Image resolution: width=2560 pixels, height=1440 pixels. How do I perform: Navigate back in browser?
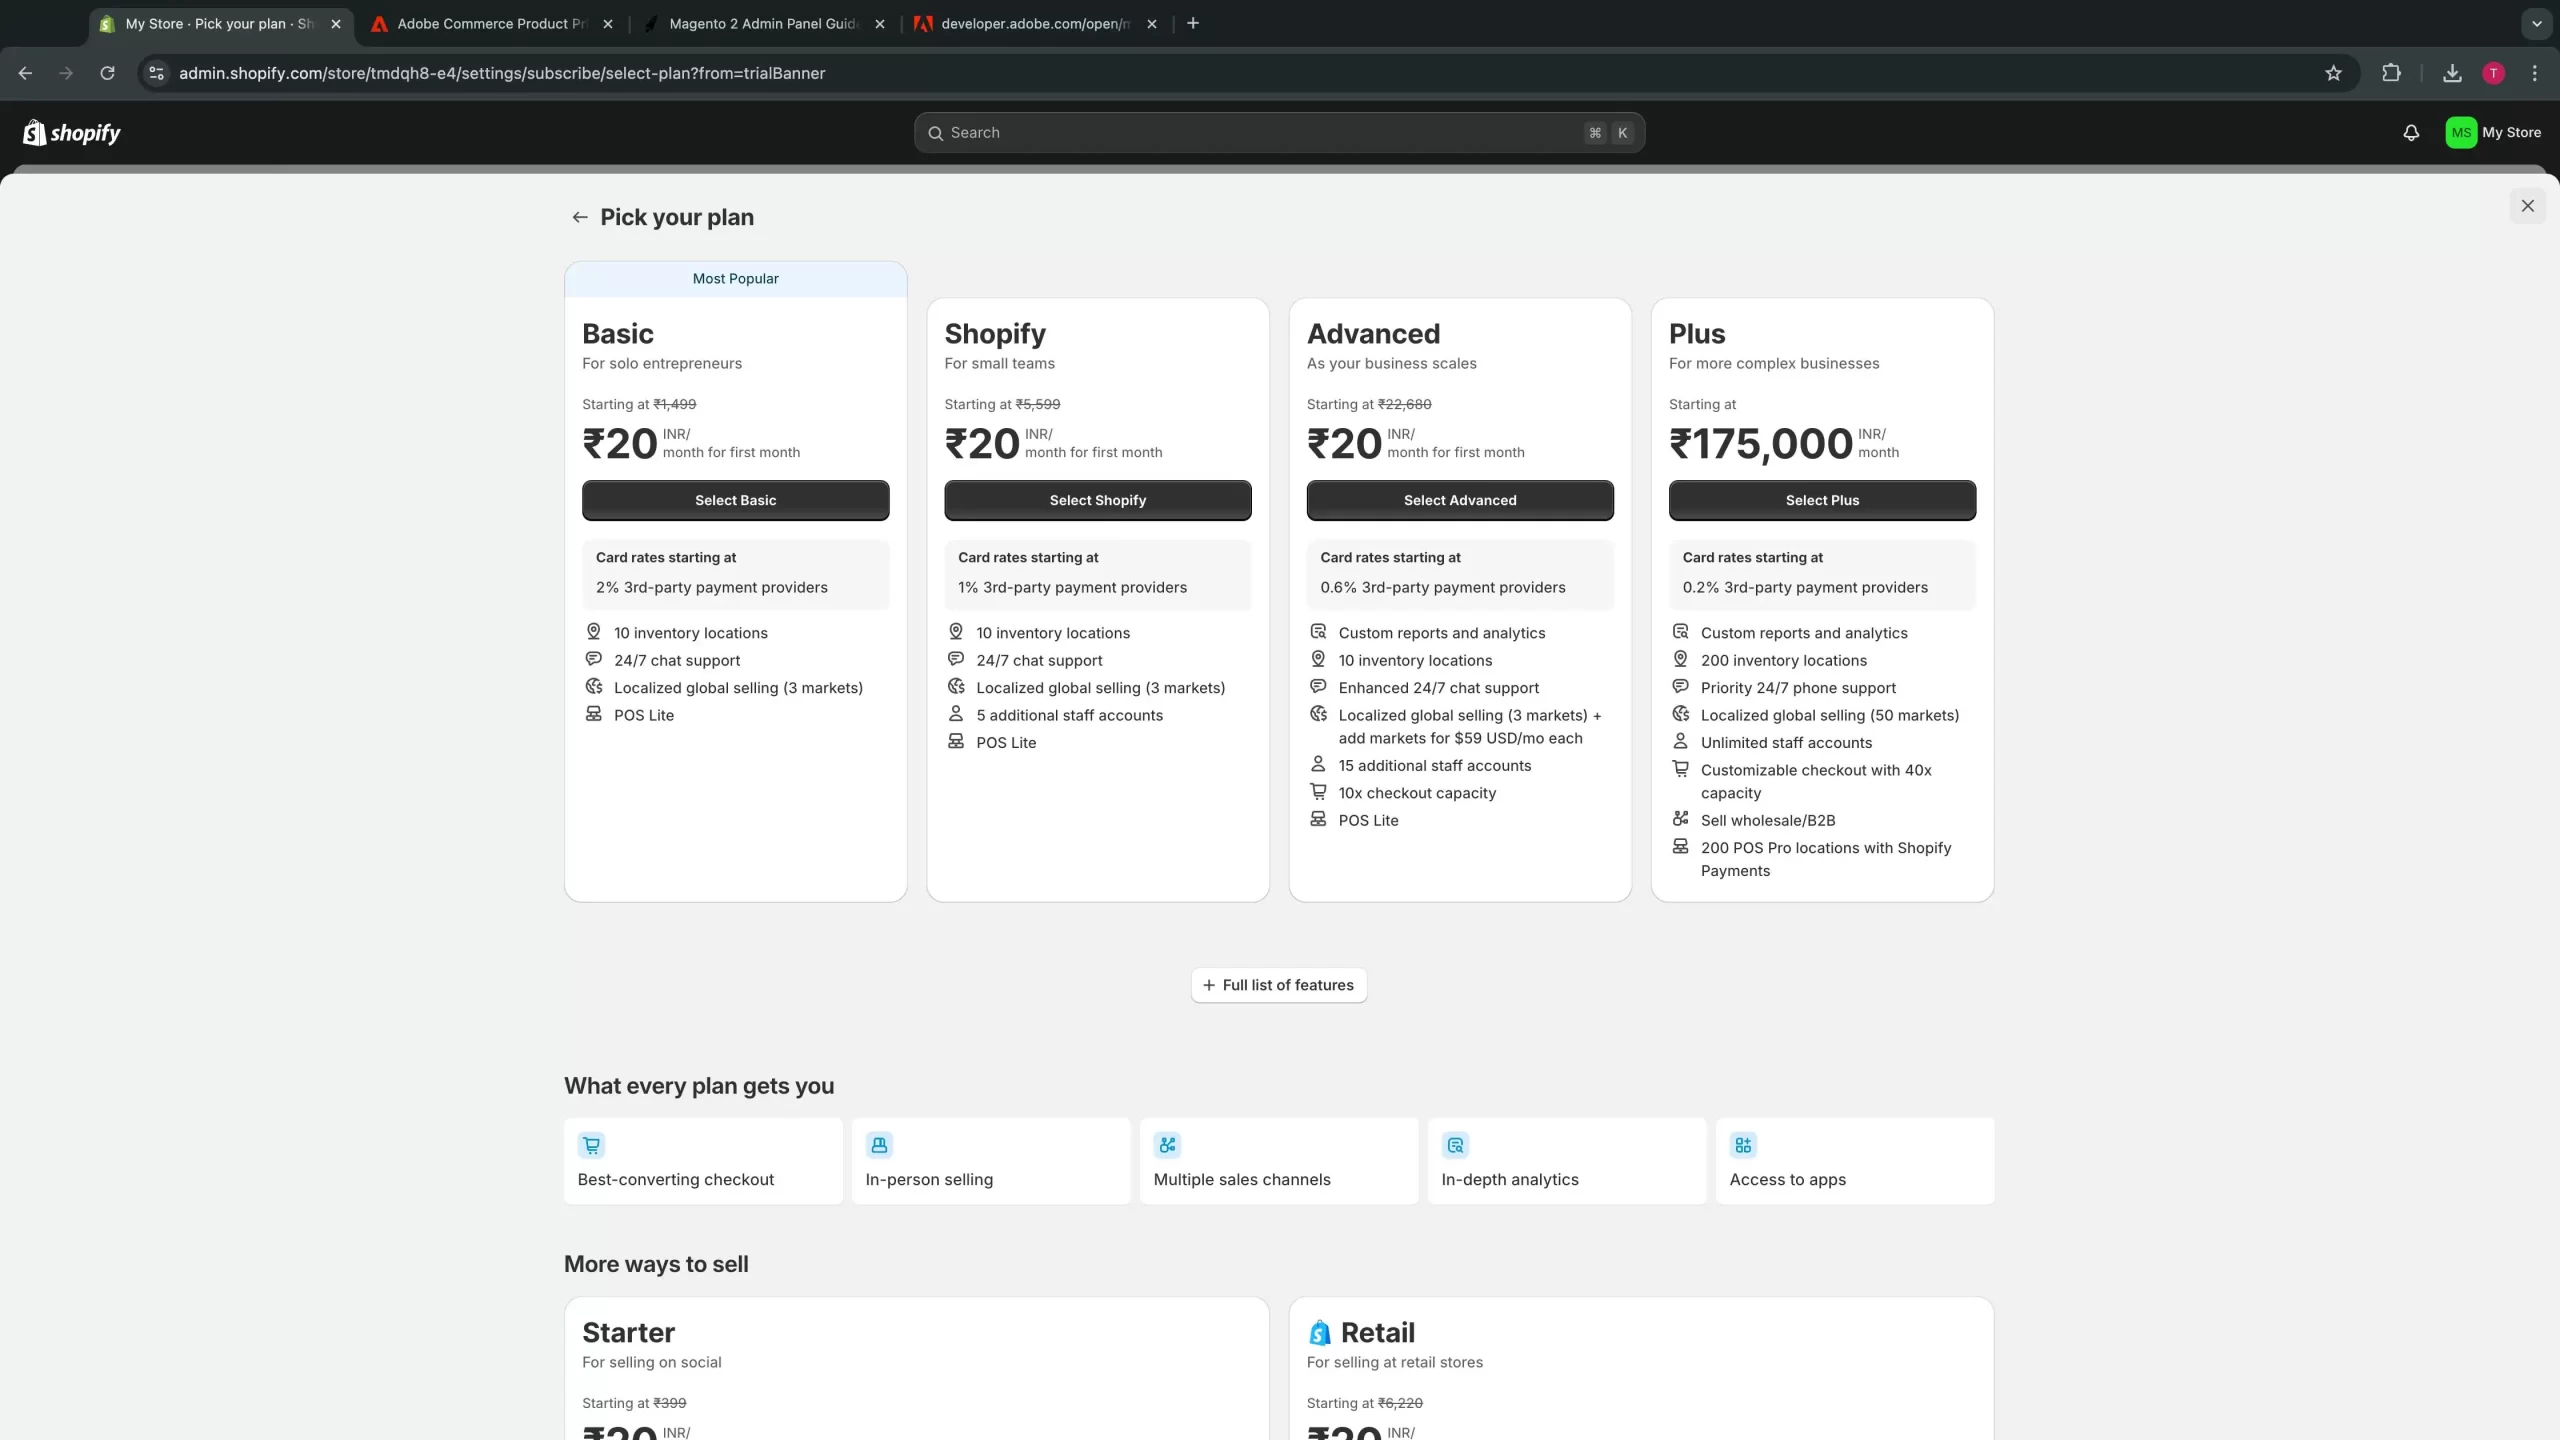25,73
